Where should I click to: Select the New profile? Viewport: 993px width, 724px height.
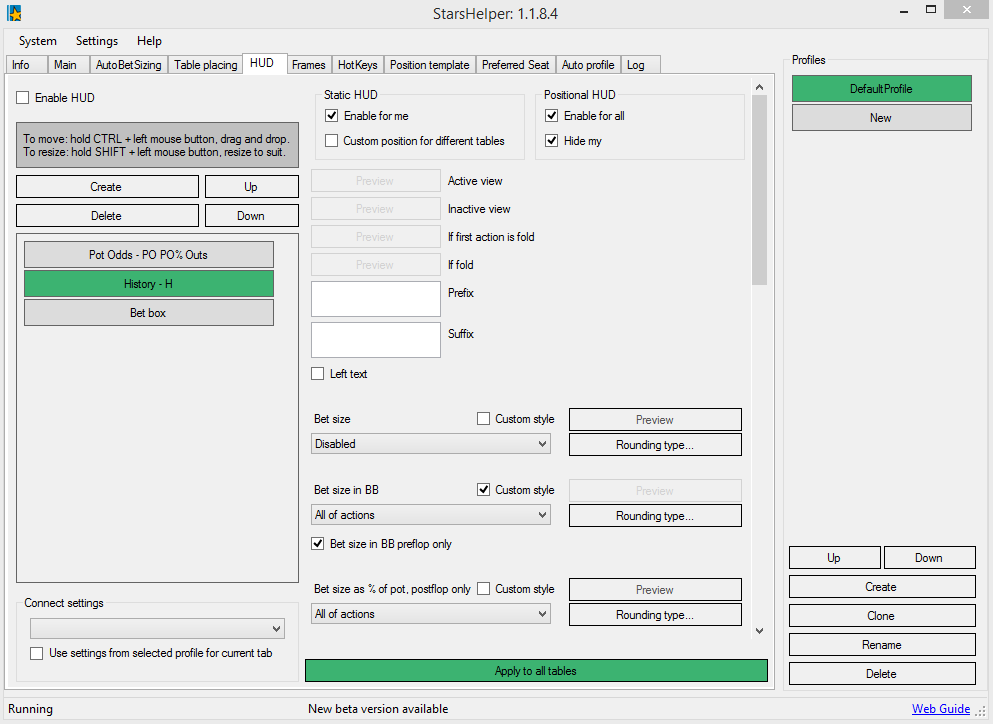point(882,118)
